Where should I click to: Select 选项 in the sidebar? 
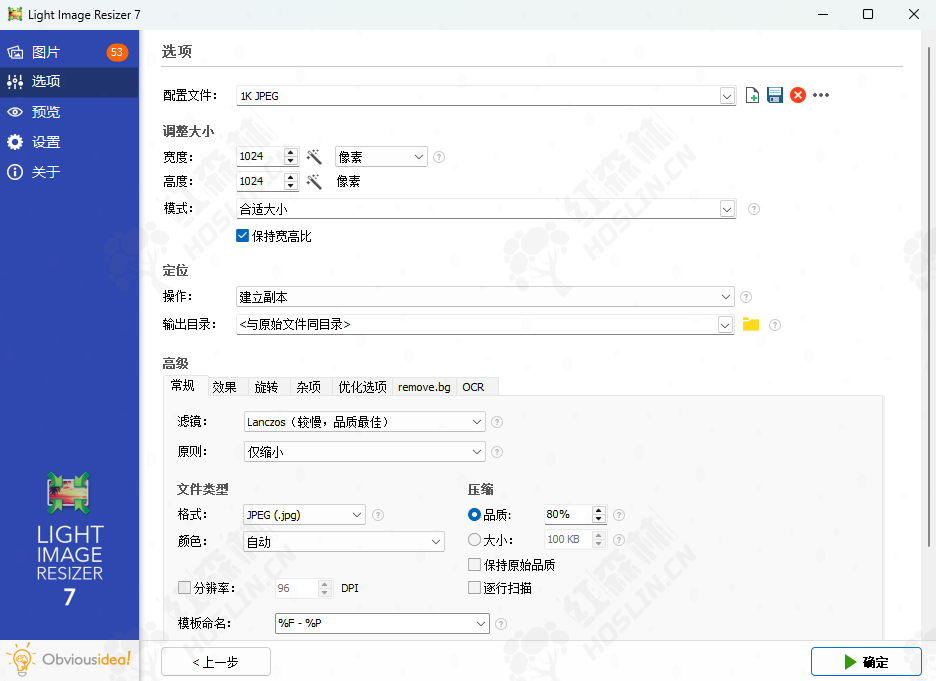point(69,81)
